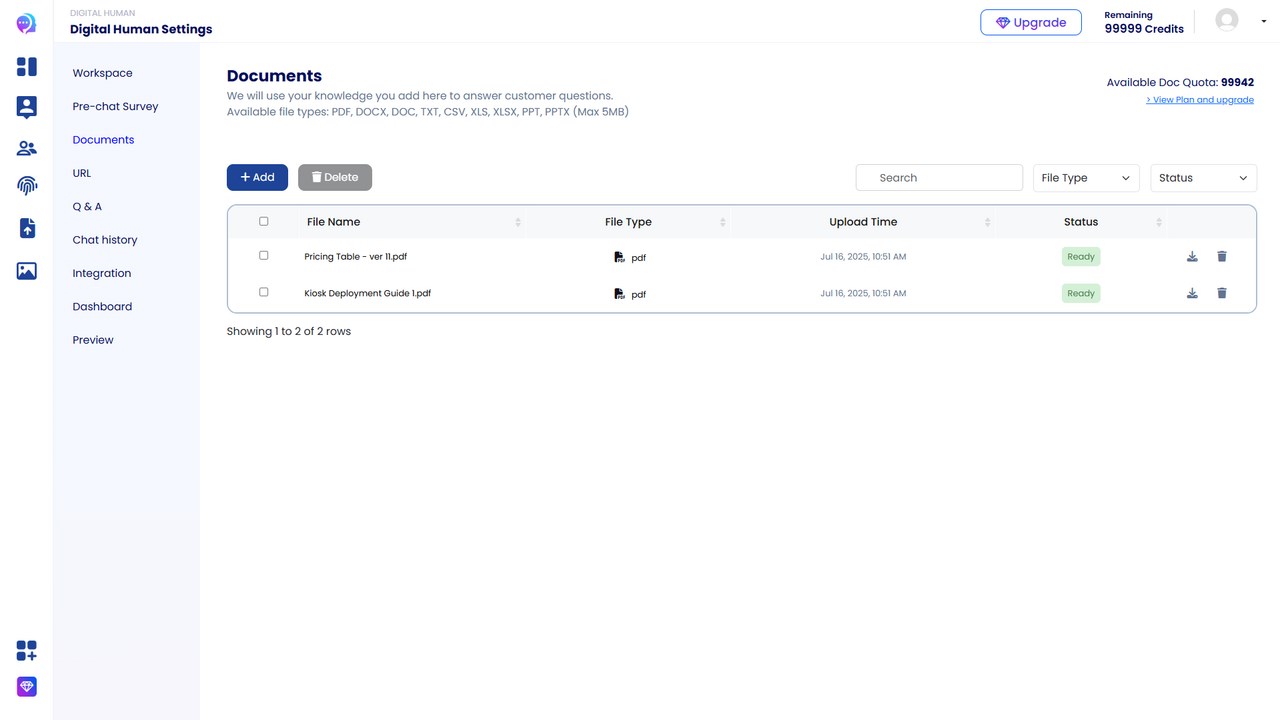Image resolution: width=1280 pixels, height=720 pixels.
Task: Toggle the select-all checkbox in table header
Action: pyautogui.click(x=264, y=221)
